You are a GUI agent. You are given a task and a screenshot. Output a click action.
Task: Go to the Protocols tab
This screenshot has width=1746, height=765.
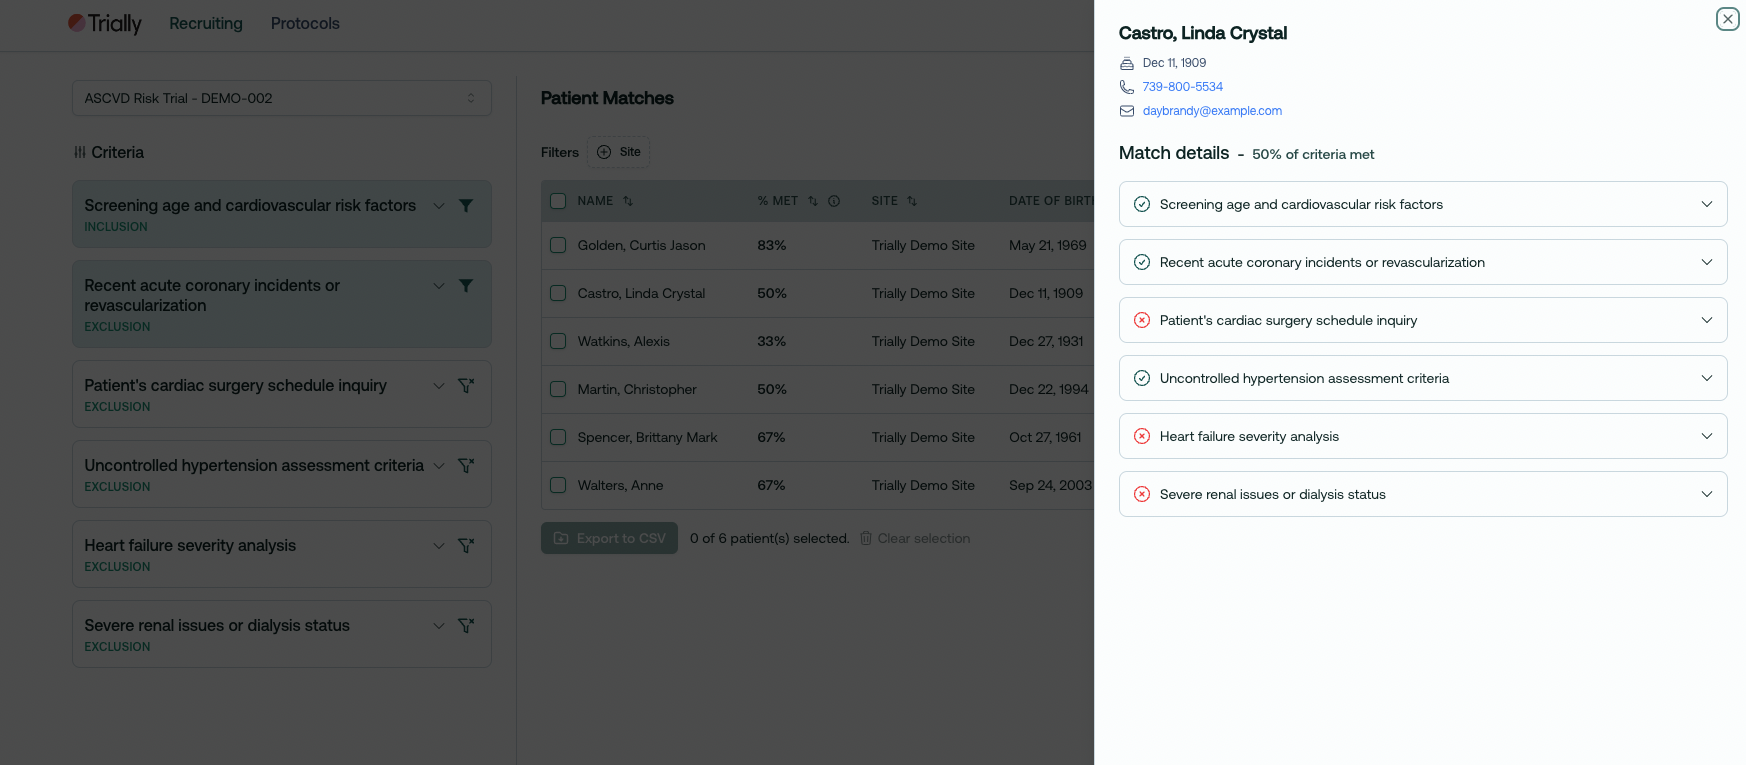[305, 23]
